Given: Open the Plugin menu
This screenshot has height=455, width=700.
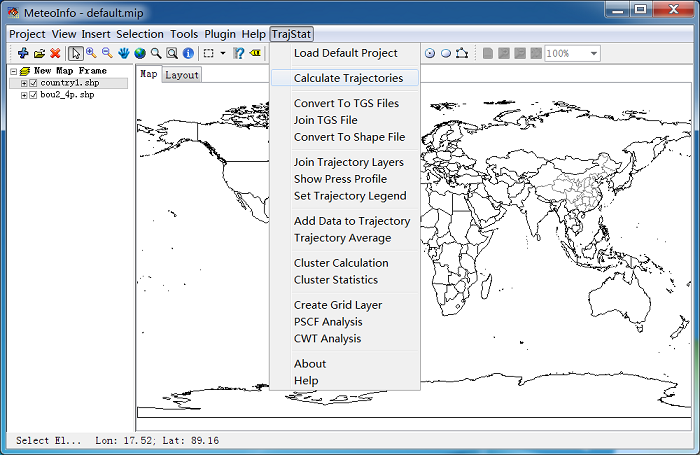Looking at the screenshot, I should click(220, 34).
